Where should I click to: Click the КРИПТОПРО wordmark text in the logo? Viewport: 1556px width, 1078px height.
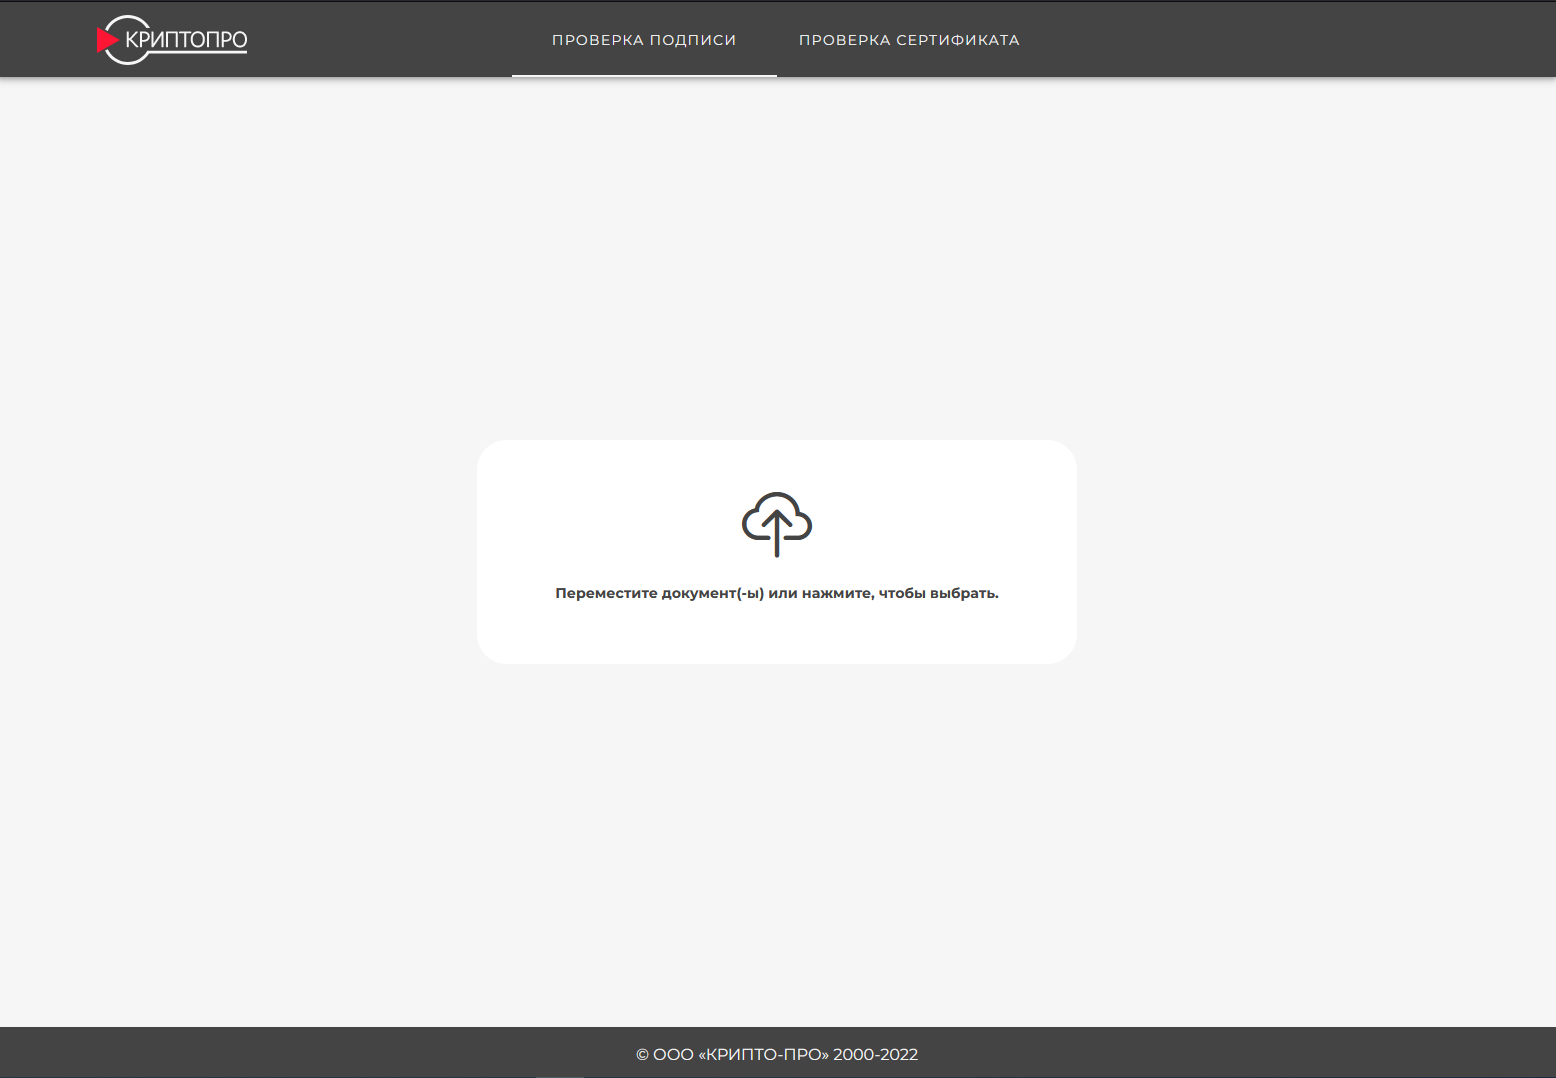pos(186,40)
